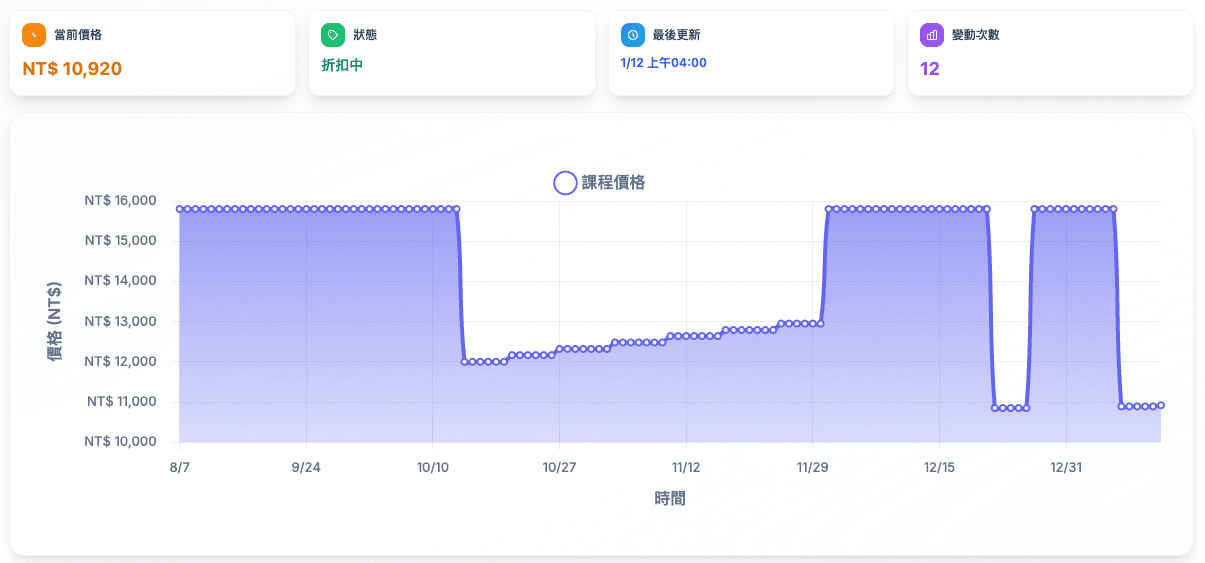Click the change count value 12
1205x563 pixels.
pyautogui.click(x=930, y=69)
